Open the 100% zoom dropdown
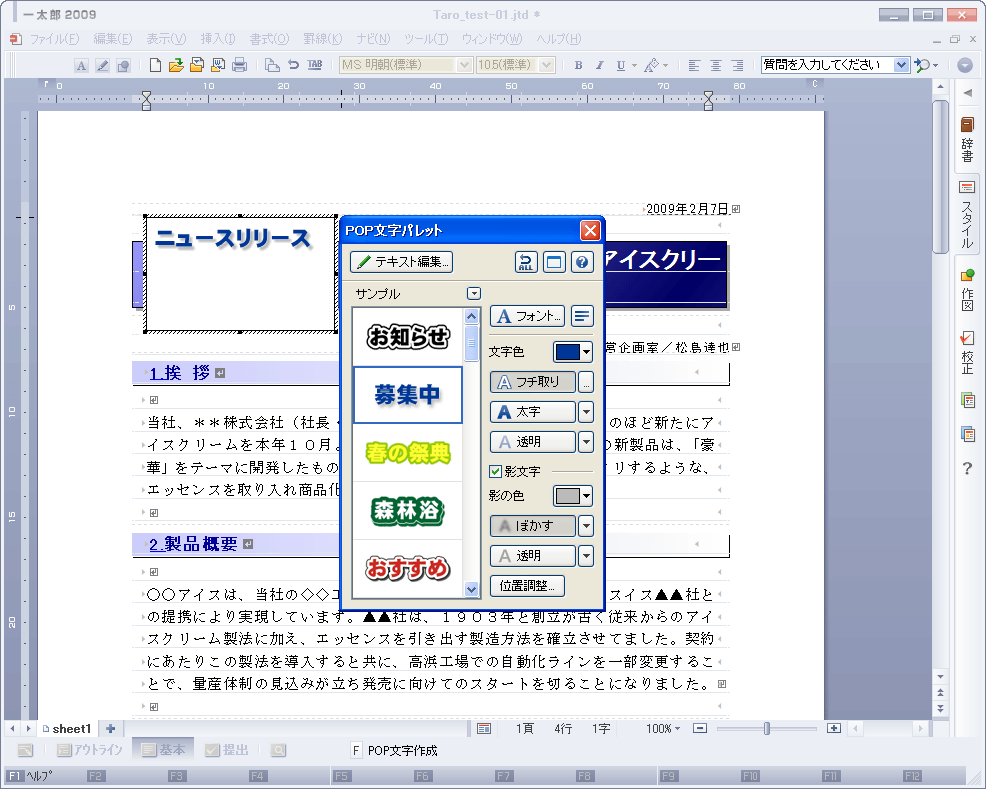The image size is (986, 789). pyautogui.click(x=663, y=728)
